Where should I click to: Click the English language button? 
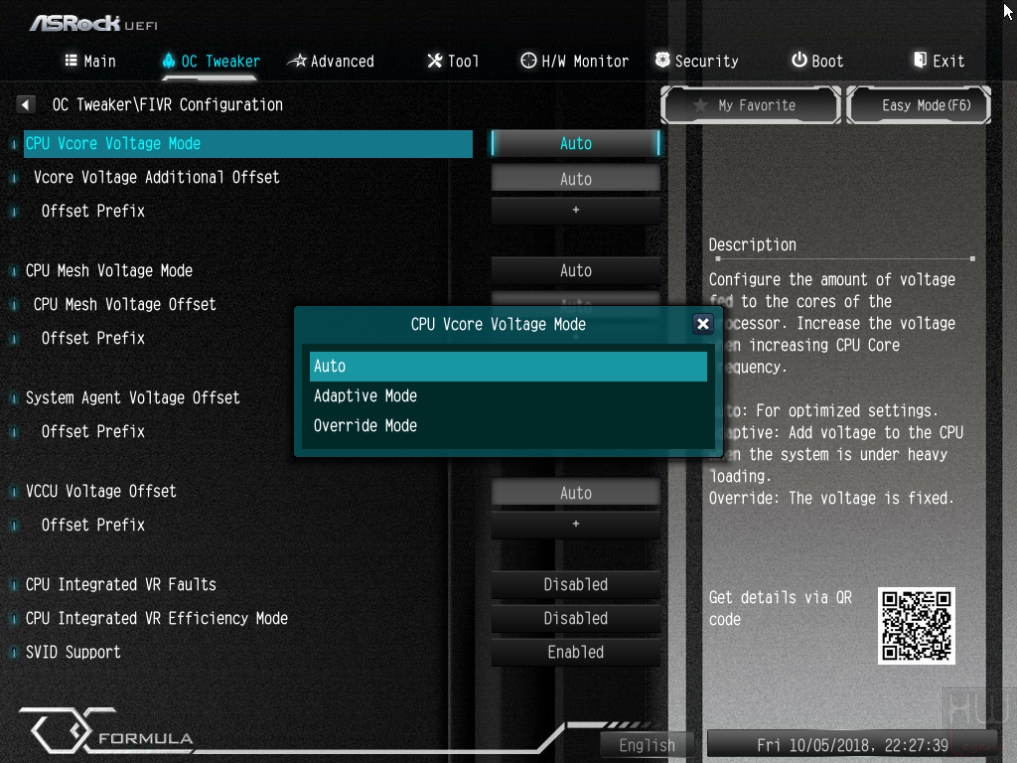(x=646, y=745)
